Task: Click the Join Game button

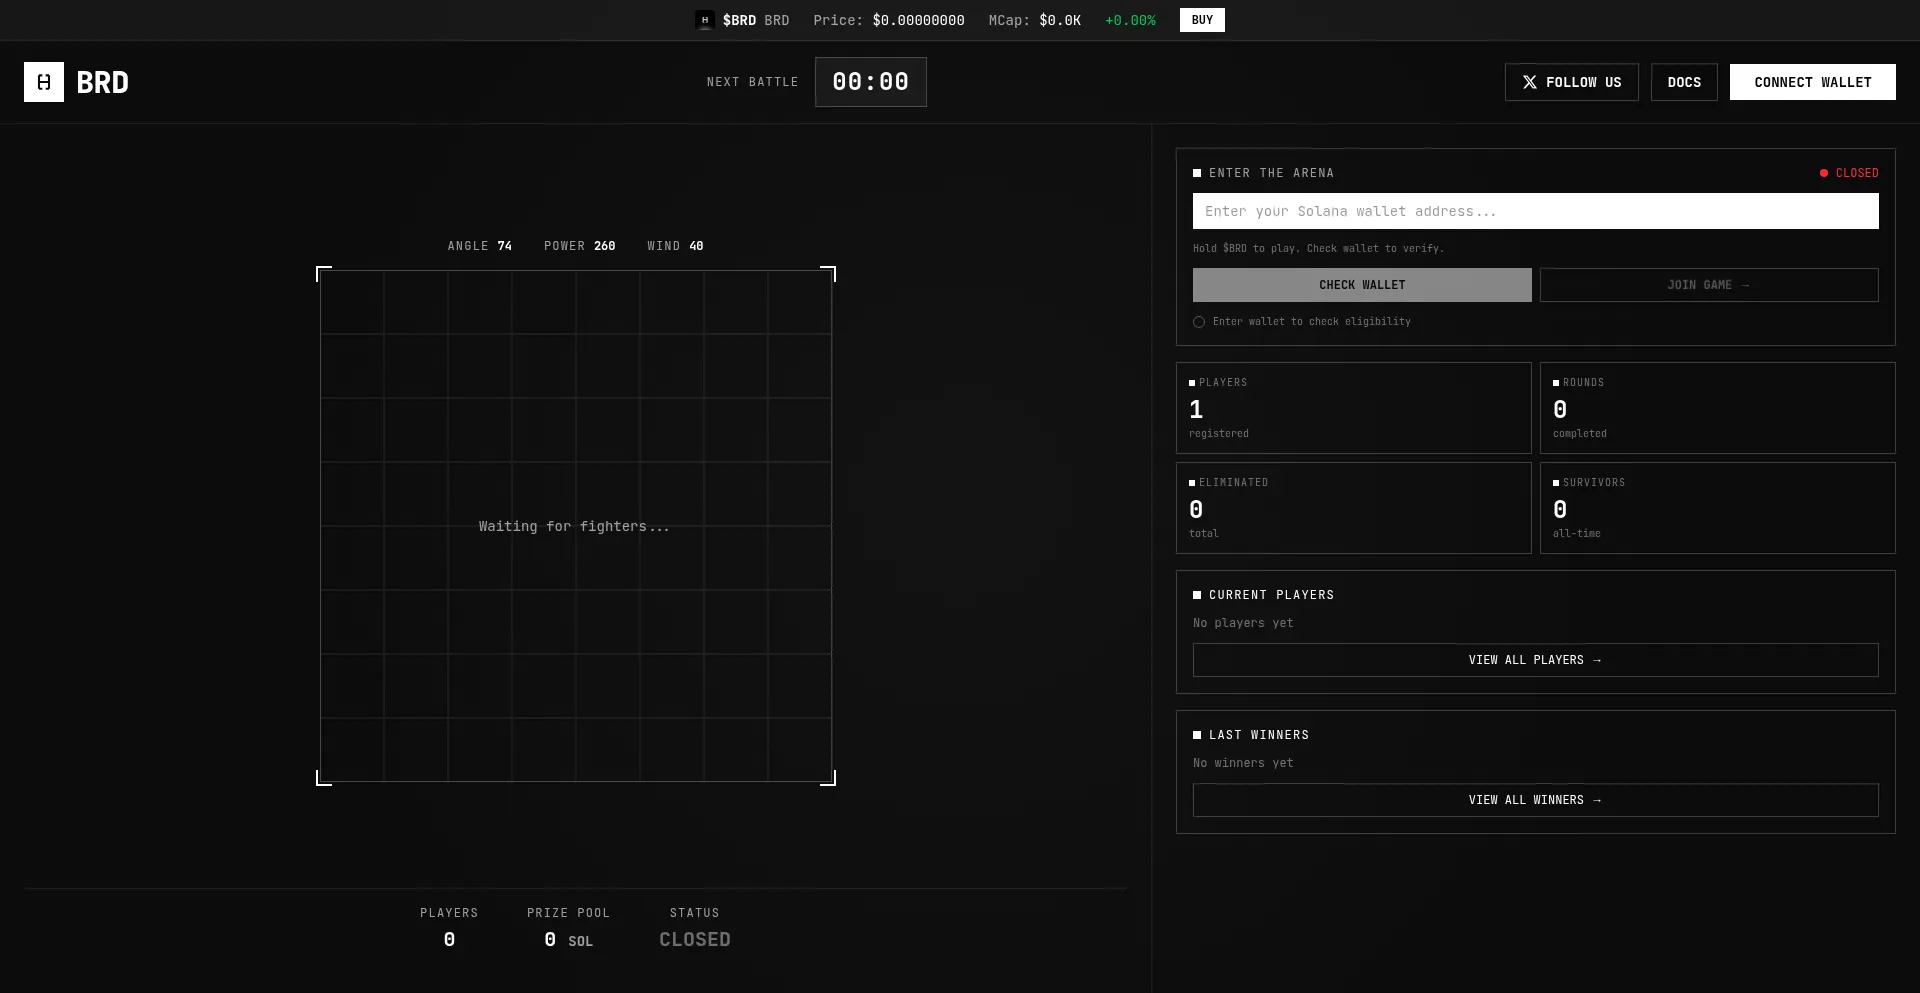Action: tap(1708, 285)
